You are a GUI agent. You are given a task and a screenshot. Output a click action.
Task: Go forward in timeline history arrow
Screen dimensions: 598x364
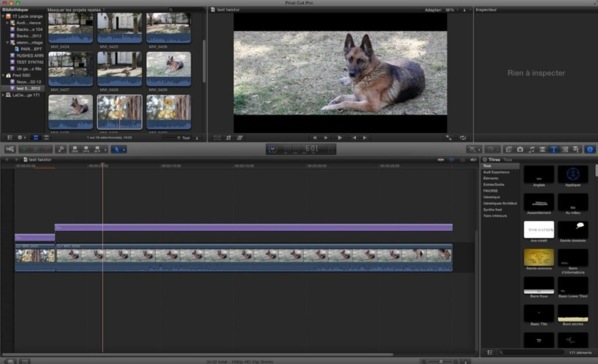(x=16, y=159)
